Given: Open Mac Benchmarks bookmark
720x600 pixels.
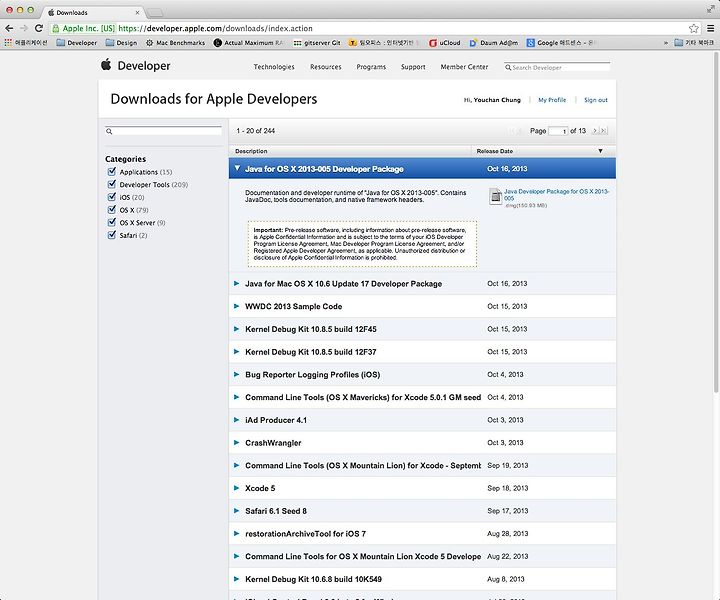Looking at the screenshot, I should [x=175, y=43].
